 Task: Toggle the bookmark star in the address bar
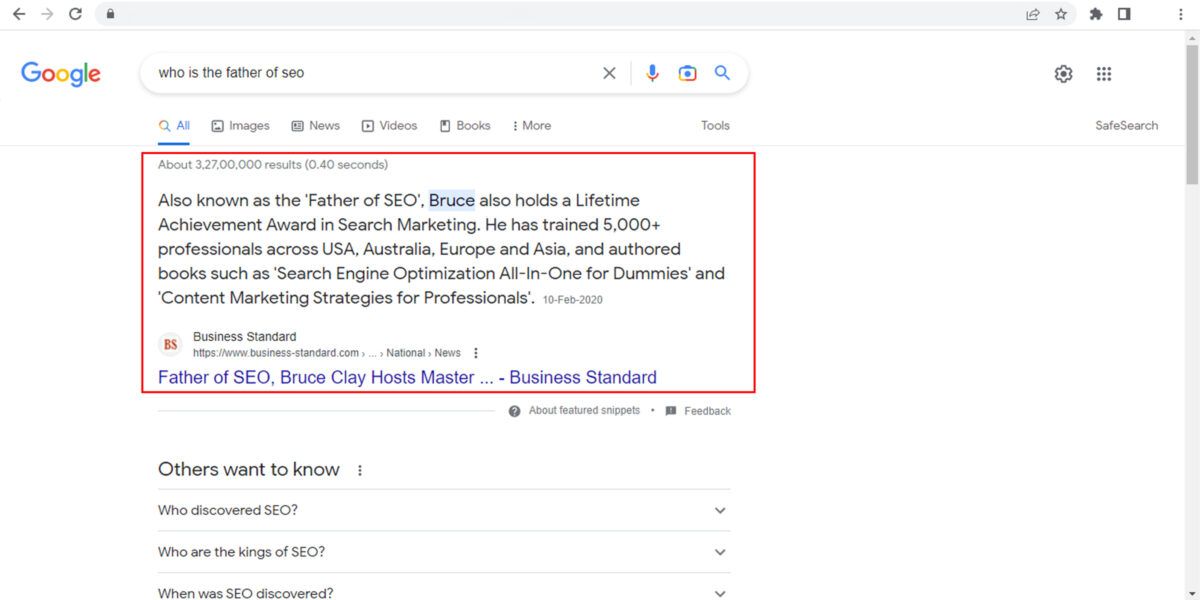[1062, 14]
